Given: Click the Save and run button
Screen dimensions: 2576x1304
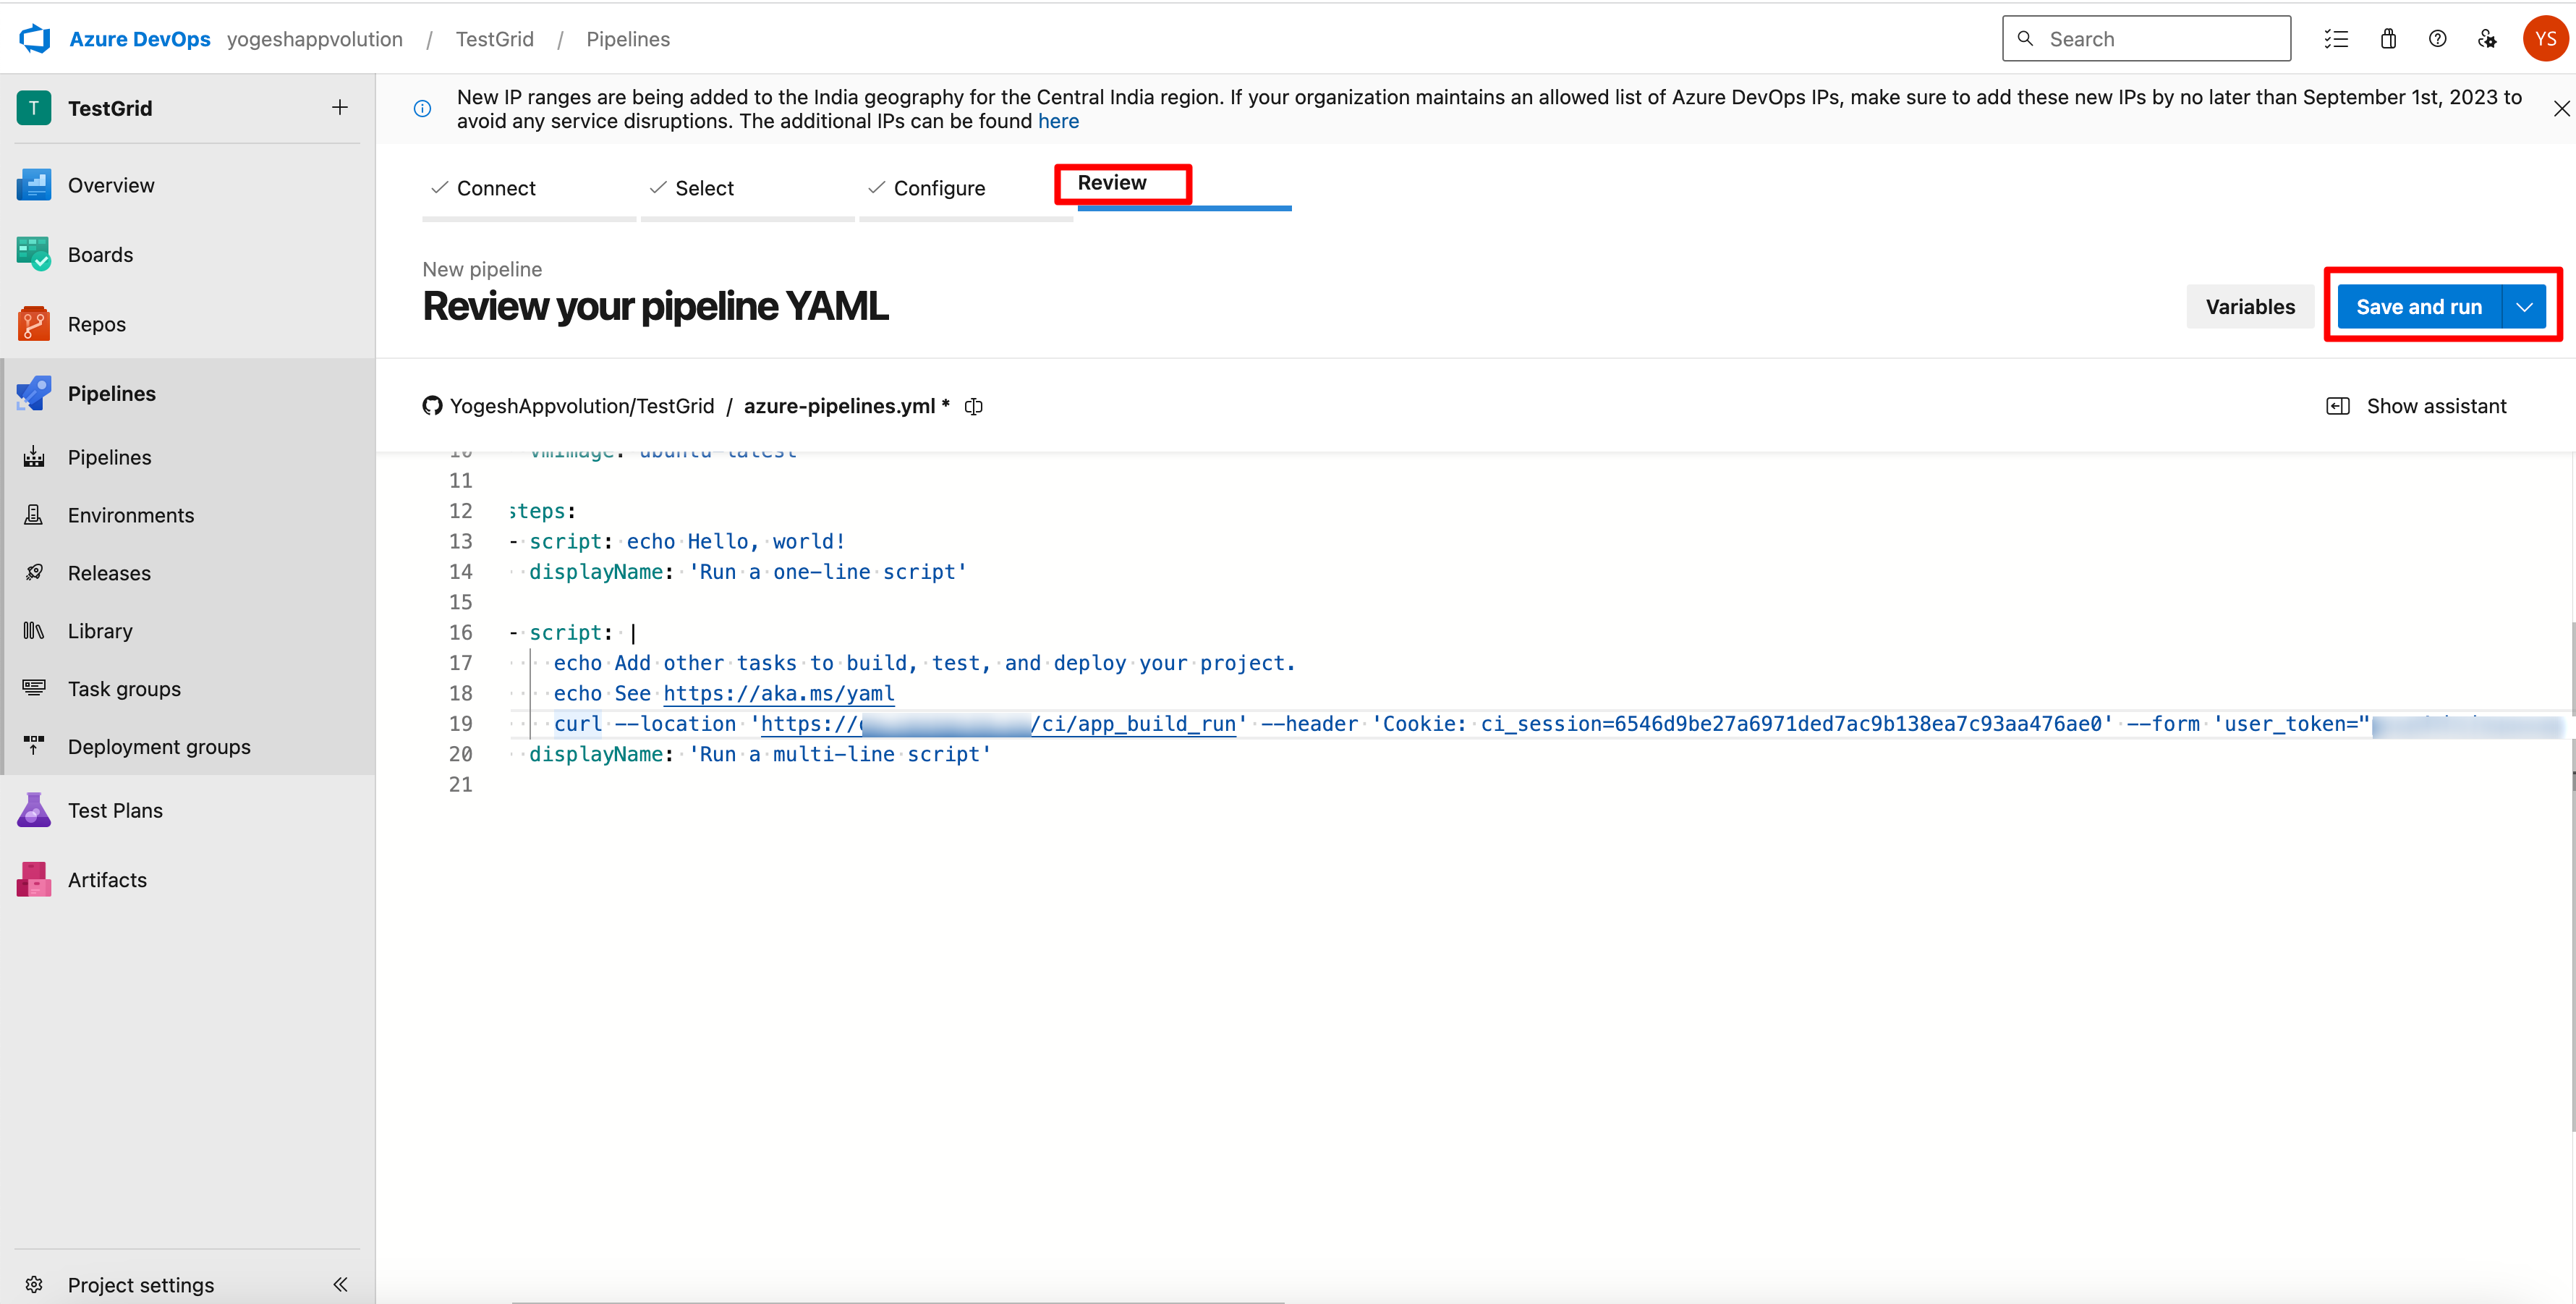Looking at the screenshot, I should (2419, 307).
